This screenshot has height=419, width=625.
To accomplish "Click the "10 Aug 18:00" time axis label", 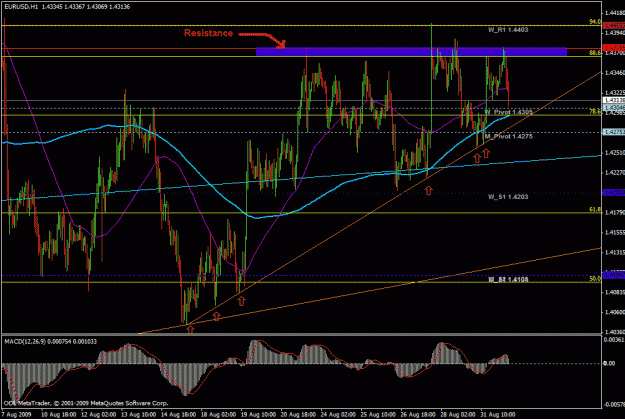I will (59, 414).
